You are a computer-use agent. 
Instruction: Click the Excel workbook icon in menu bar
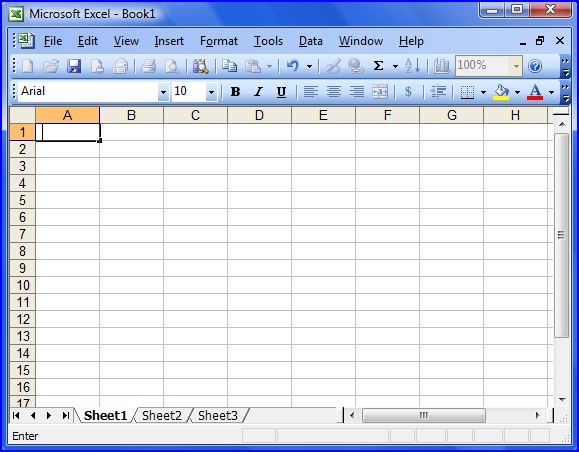click(x=26, y=41)
